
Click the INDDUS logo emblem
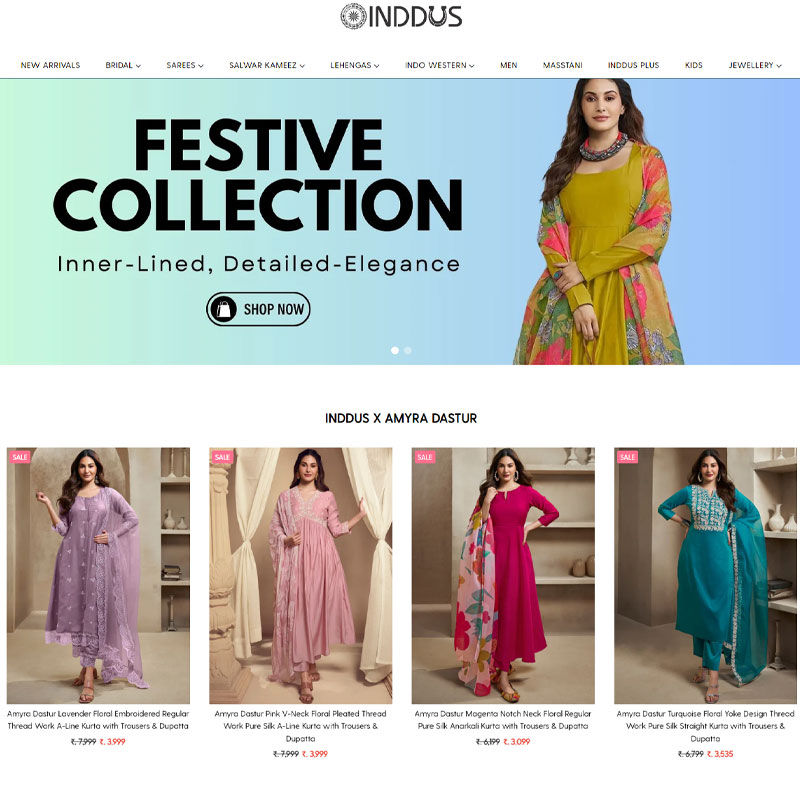pyautogui.click(x=353, y=16)
